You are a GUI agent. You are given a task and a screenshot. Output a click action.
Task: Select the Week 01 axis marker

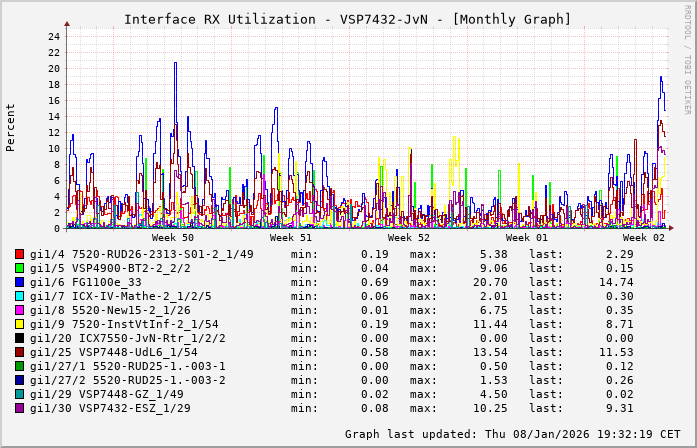527,238
